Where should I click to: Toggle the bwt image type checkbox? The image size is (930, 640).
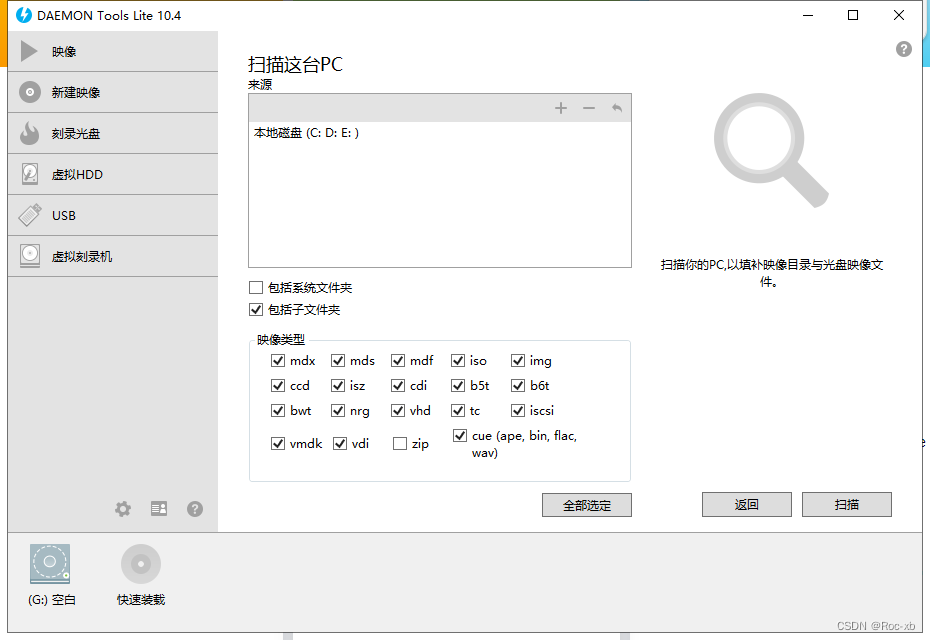tap(278, 410)
